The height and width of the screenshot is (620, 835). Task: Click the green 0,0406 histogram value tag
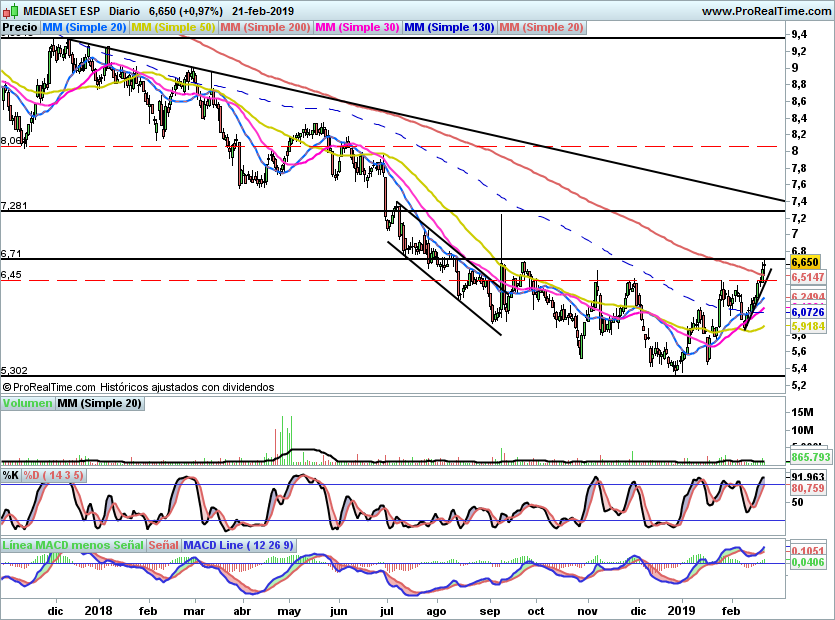point(808,562)
